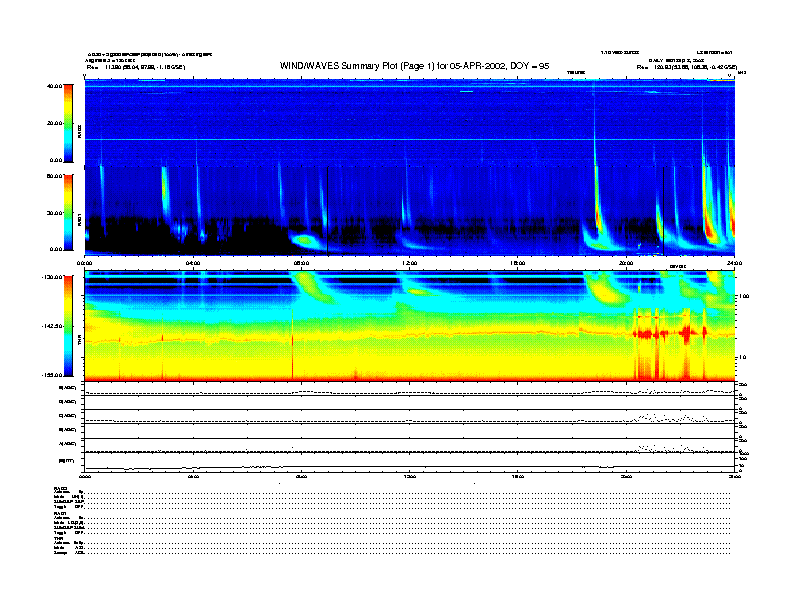The image size is (792, 612).
Task: Click the 20.00 label on RAD2 color scale
Action: [x=54, y=123]
